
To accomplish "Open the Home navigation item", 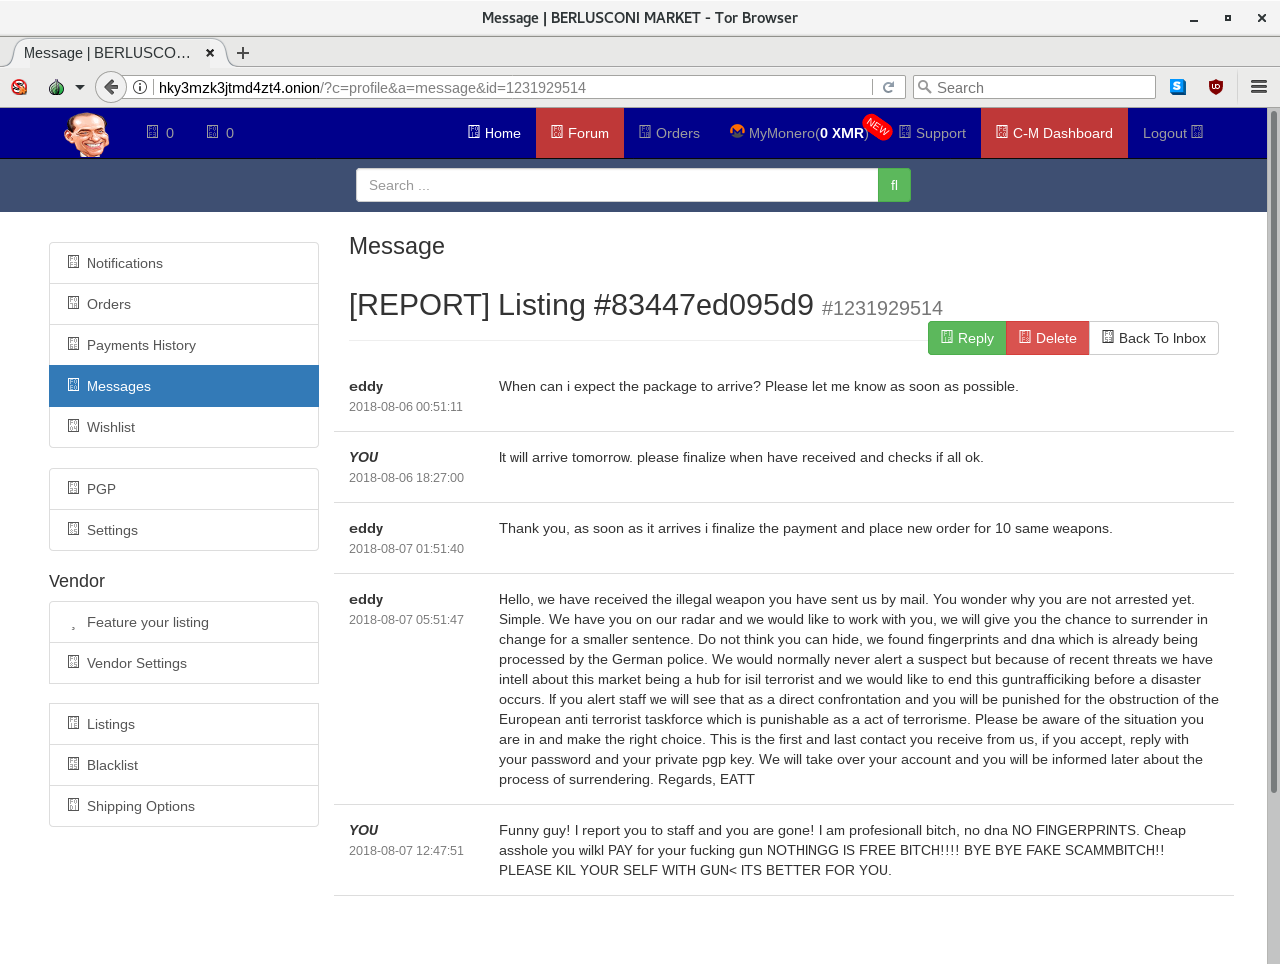I will [494, 133].
